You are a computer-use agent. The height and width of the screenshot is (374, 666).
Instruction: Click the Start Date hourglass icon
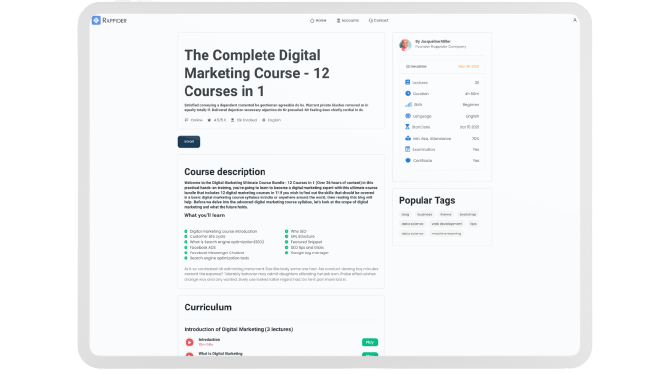click(407, 127)
